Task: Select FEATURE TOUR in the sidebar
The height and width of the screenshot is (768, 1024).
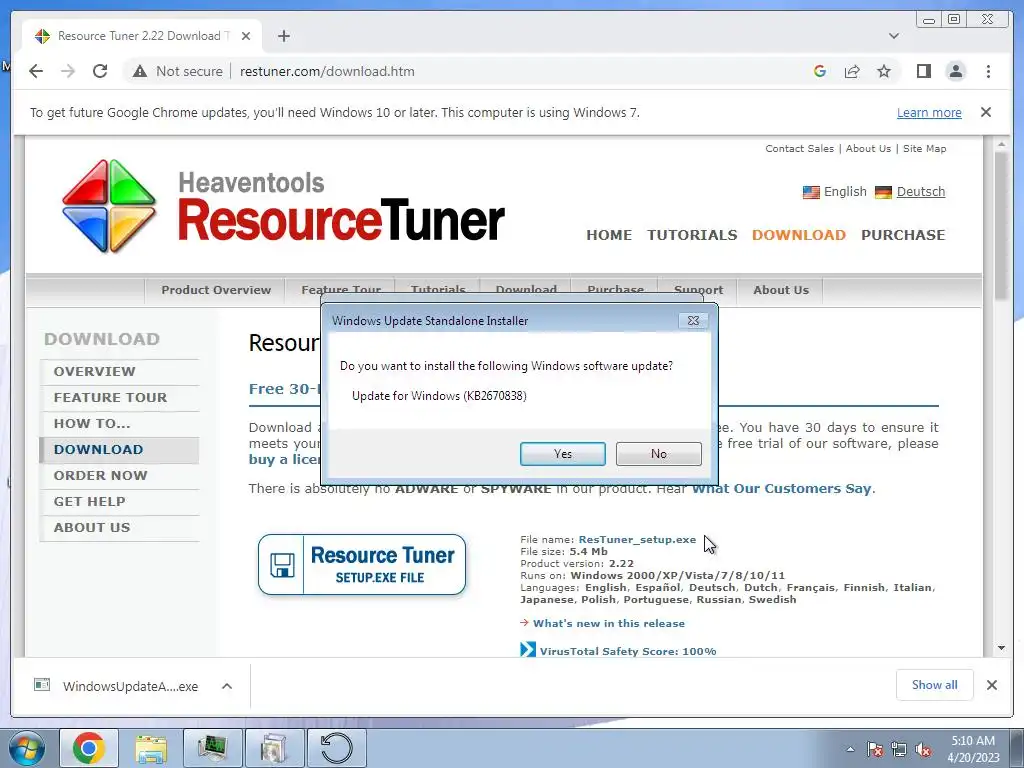Action: pos(120,398)
